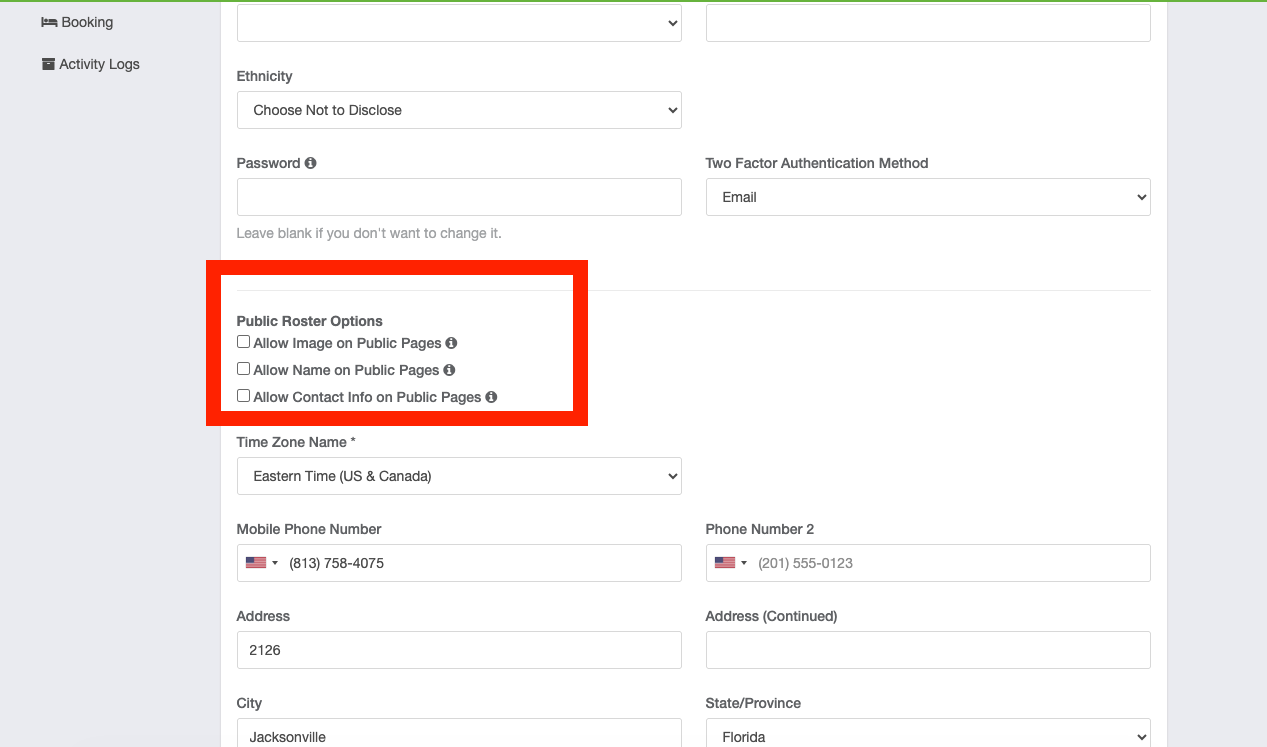Viewport: 1267px width, 747px height.
Task: Open the Ethnicity dropdown
Action: click(x=459, y=110)
